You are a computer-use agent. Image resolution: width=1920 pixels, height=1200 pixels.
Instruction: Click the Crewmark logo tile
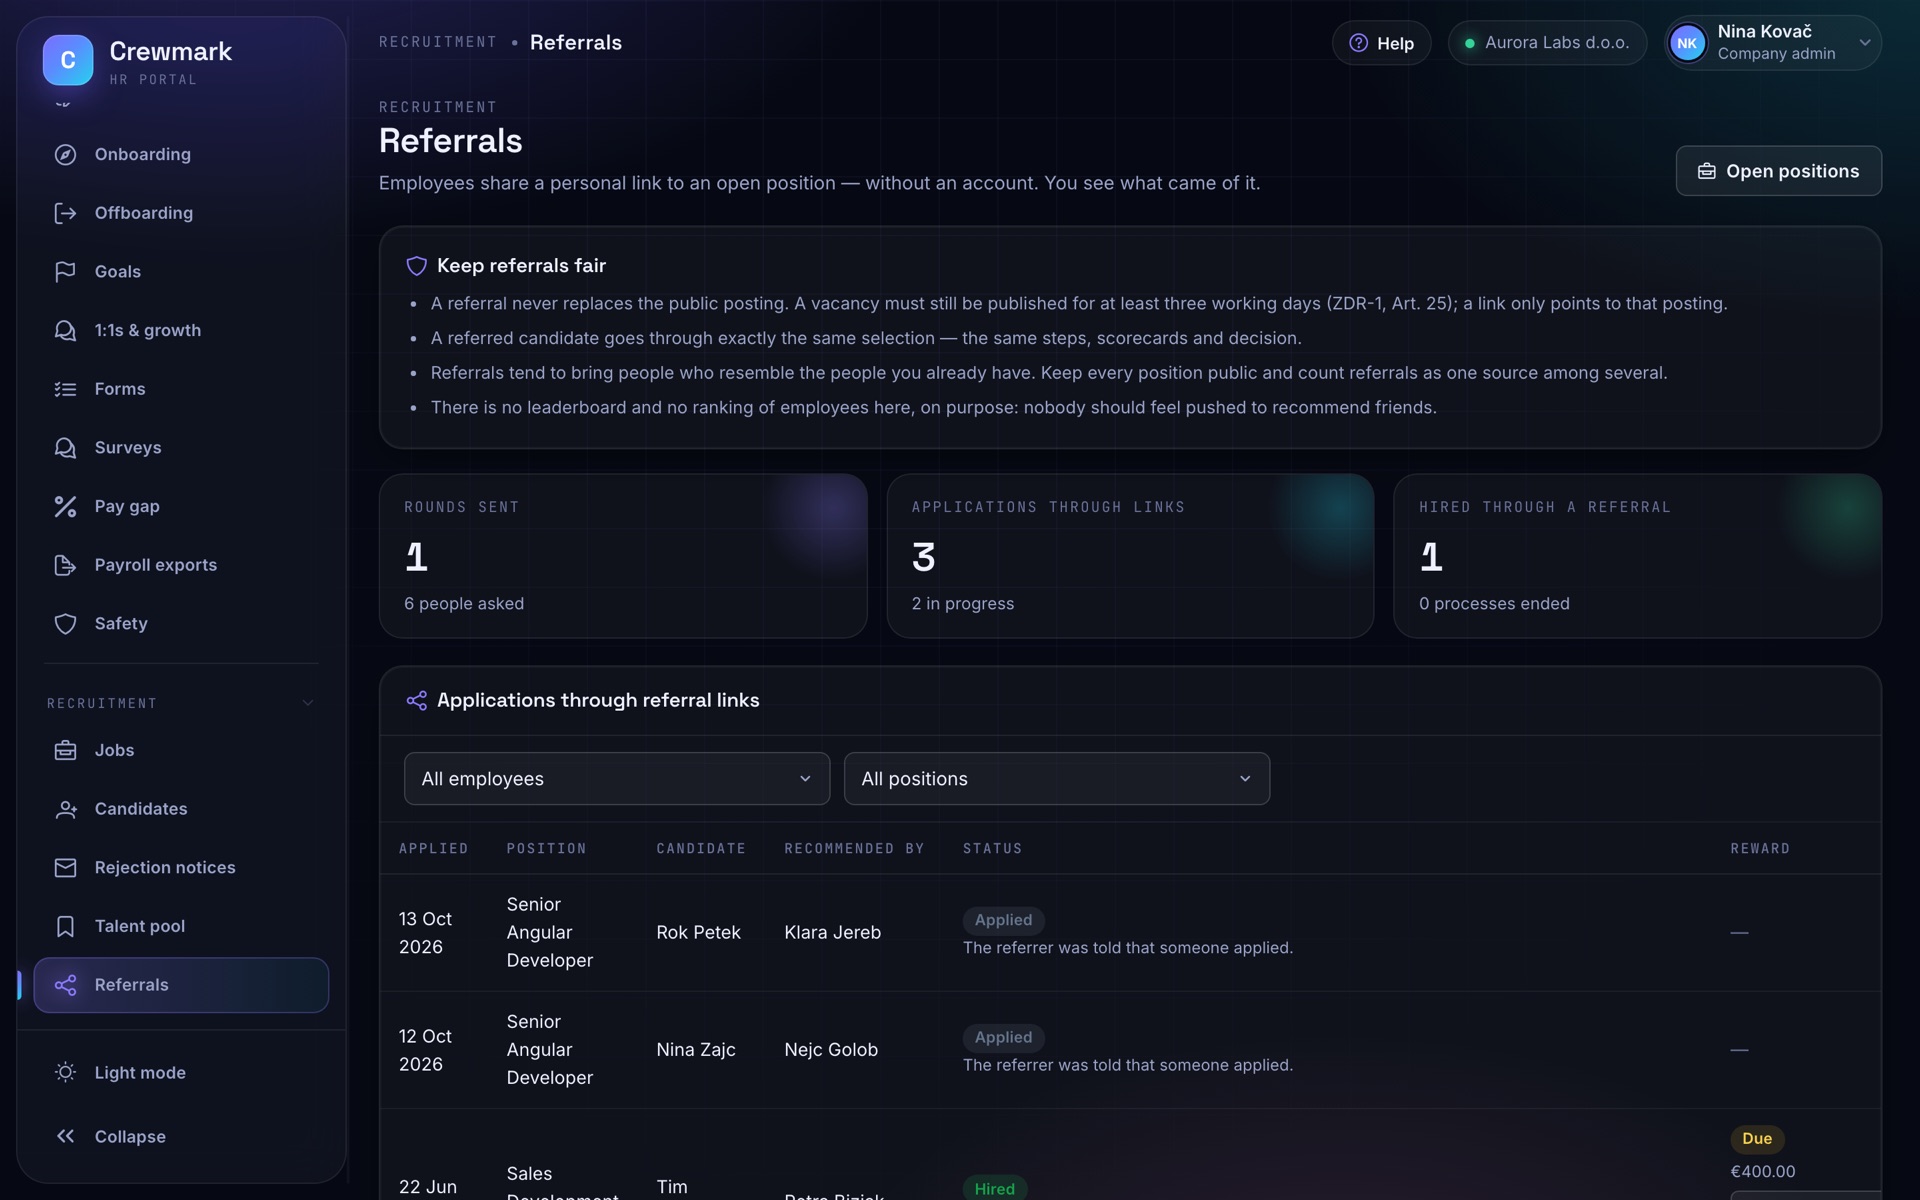point(68,60)
